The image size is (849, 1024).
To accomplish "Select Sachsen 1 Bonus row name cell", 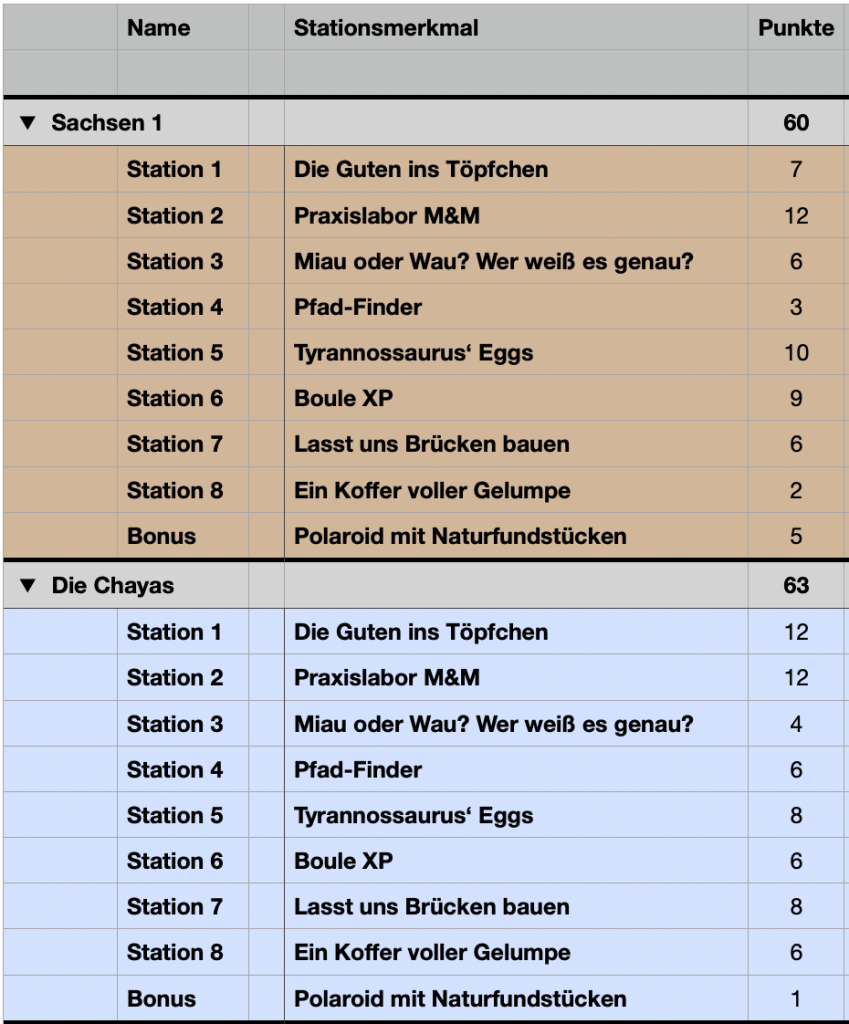I will (x=183, y=536).
